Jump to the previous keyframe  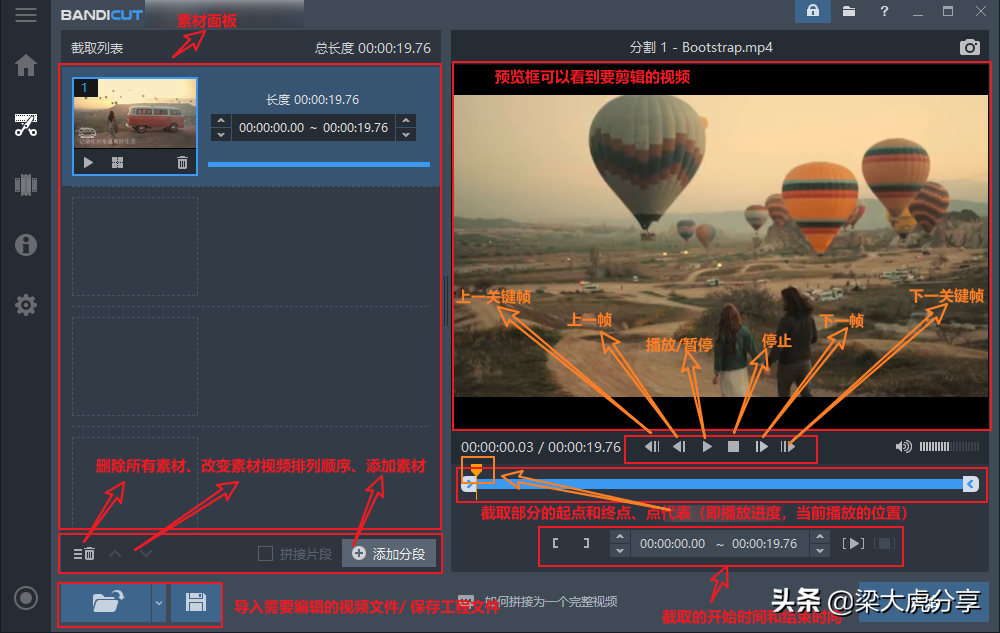tap(652, 447)
